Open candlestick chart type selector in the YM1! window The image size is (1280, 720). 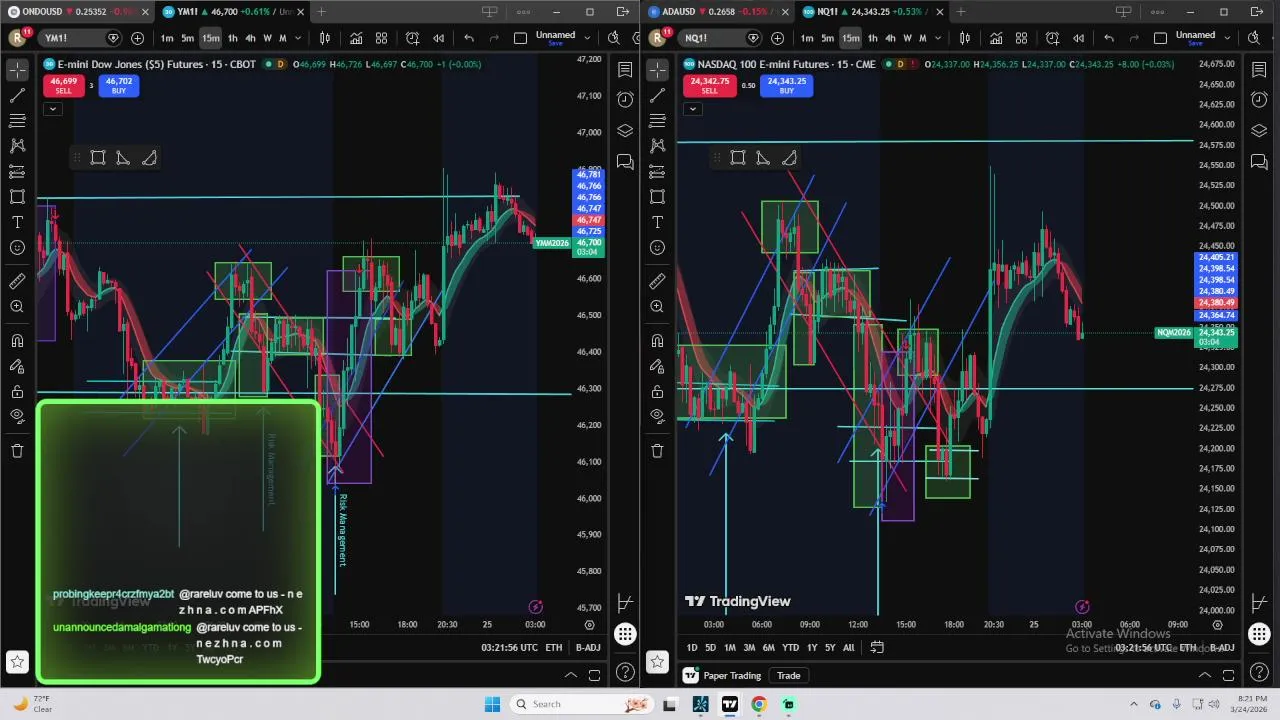(324, 38)
